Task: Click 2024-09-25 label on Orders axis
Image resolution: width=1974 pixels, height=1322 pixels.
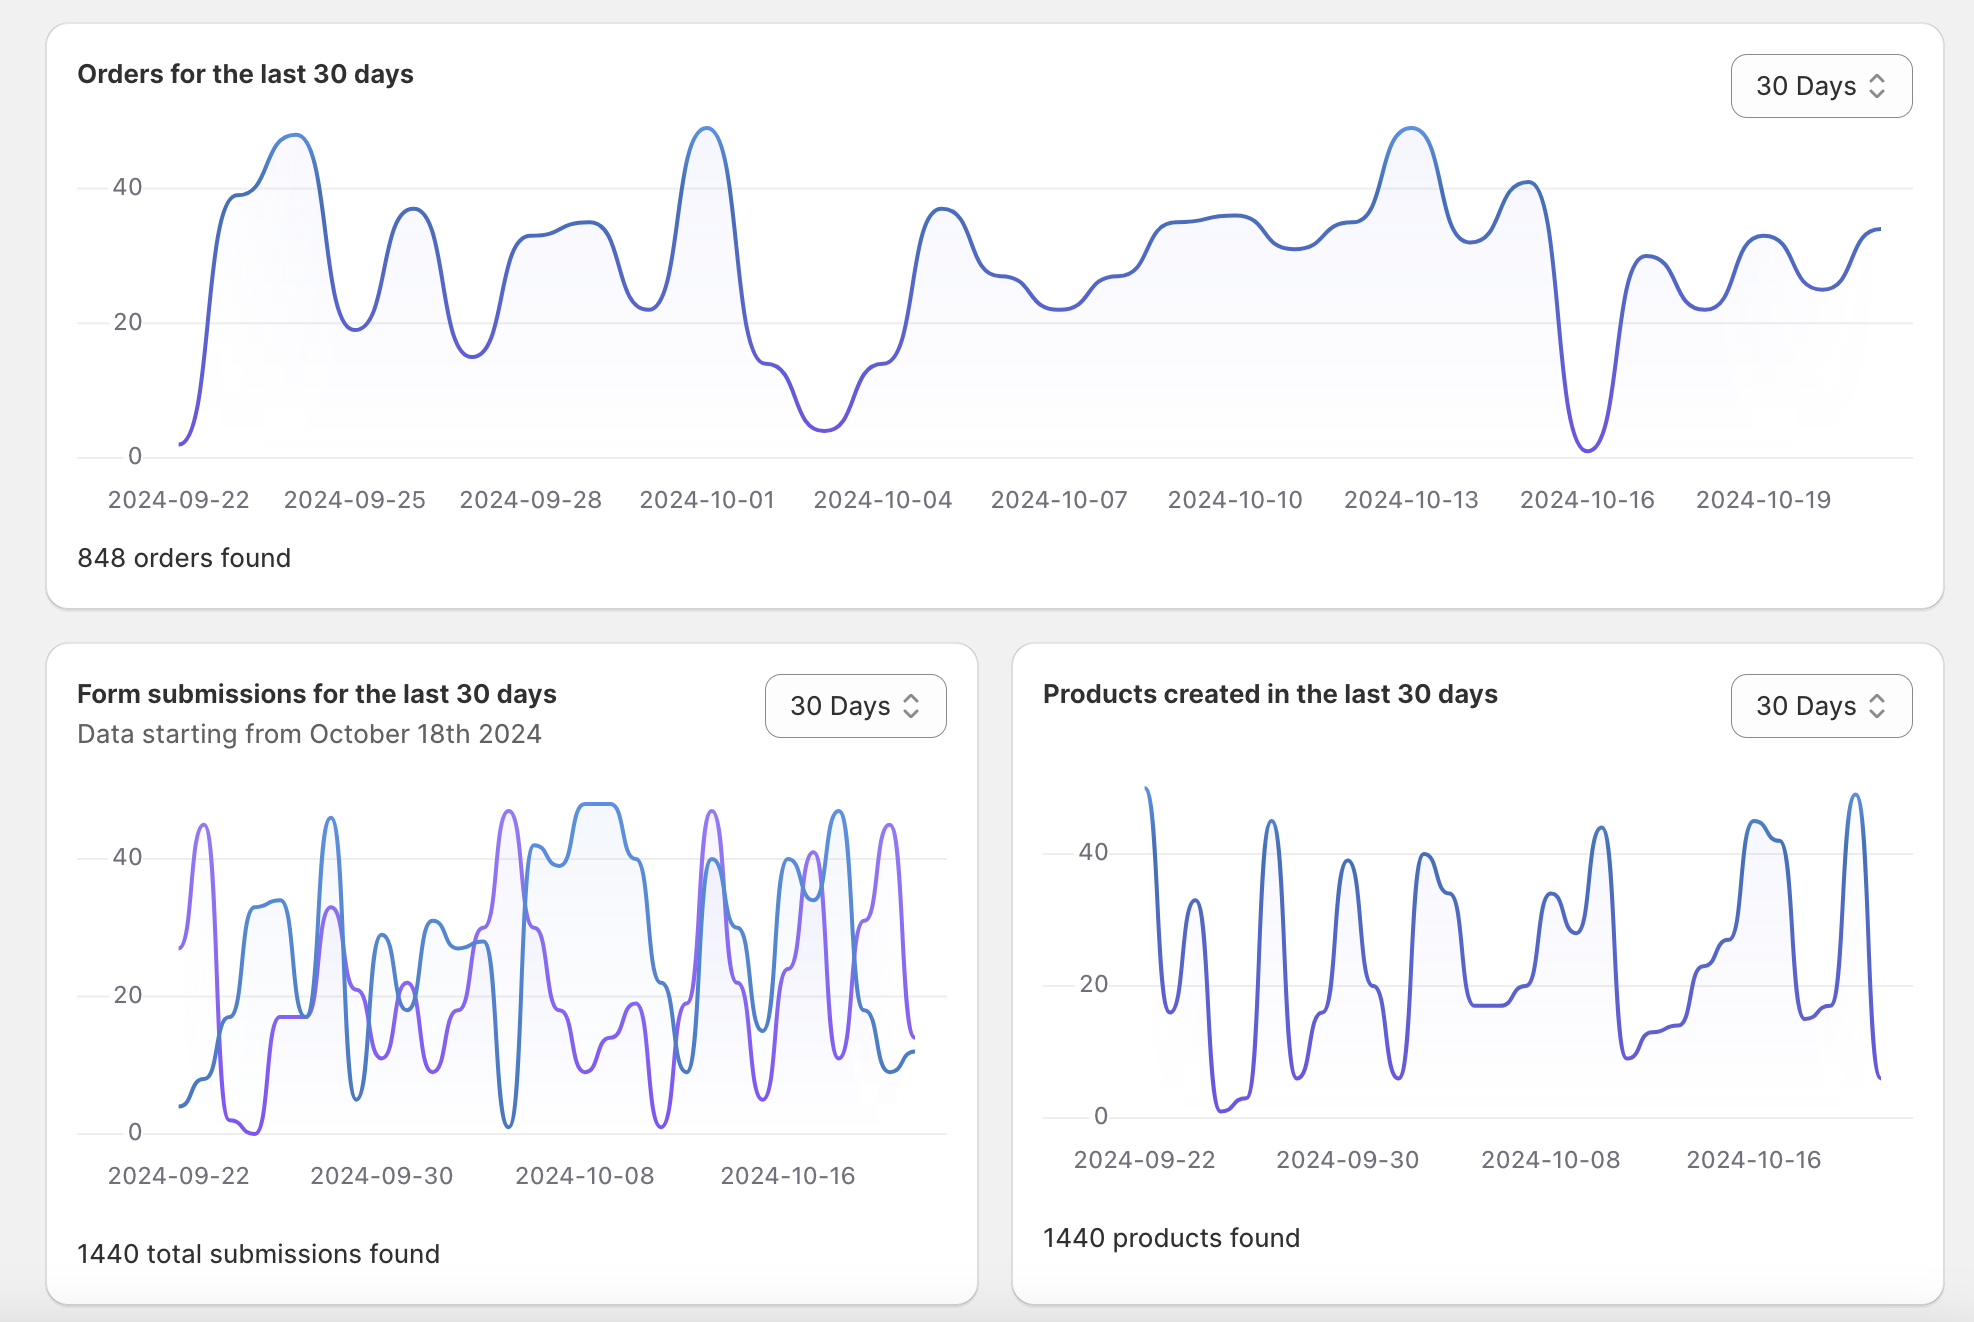Action: click(354, 500)
